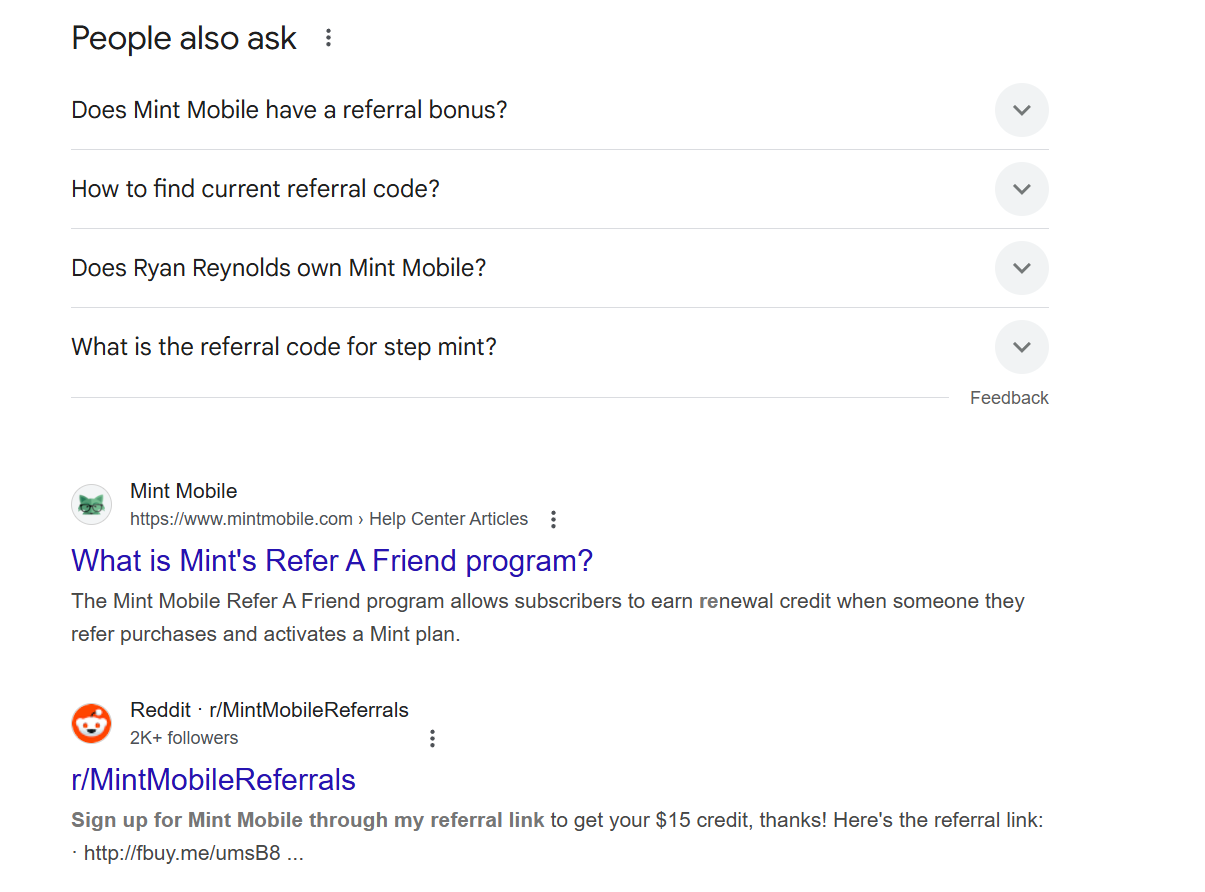Image resolution: width=1205 pixels, height=892 pixels.
Task: Expand 'How to find current referral code?'
Action: (1021, 189)
